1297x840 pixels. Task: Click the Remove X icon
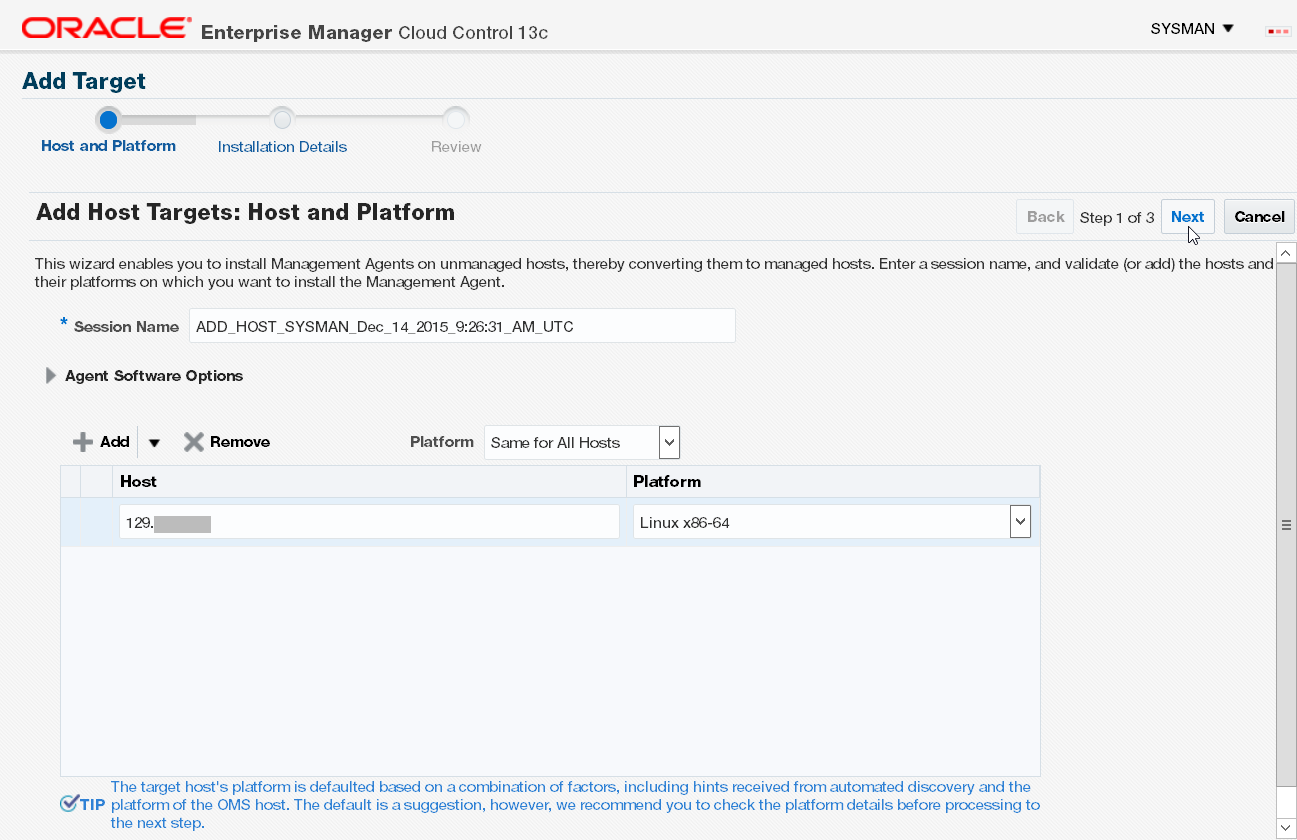(x=194, y=442)
